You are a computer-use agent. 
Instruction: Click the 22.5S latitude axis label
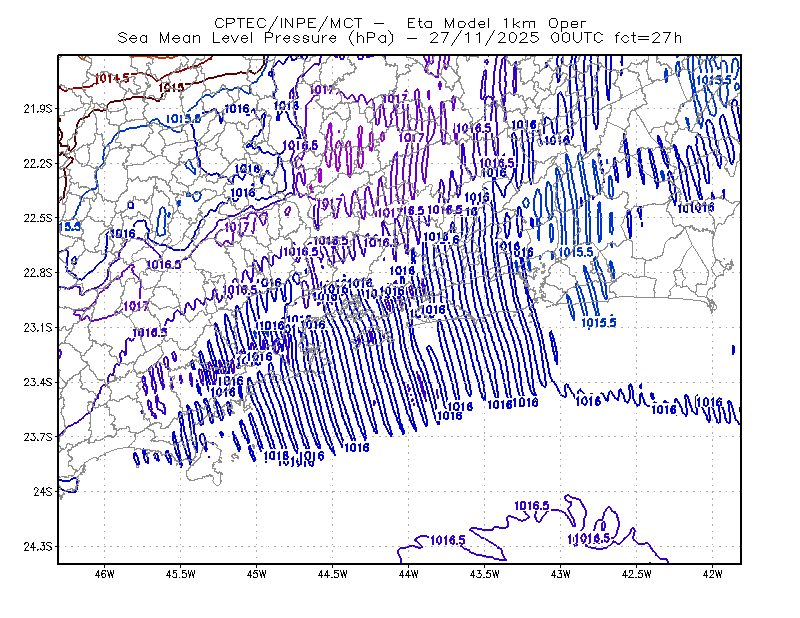point(38,218)
